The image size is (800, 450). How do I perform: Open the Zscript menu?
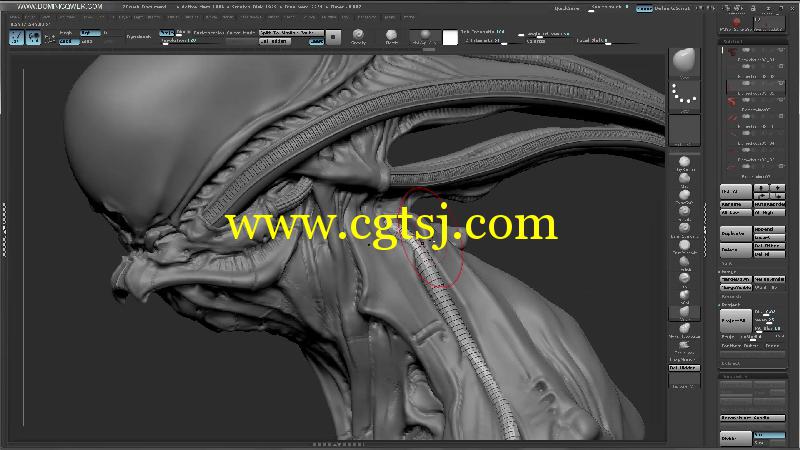[409, 17]
